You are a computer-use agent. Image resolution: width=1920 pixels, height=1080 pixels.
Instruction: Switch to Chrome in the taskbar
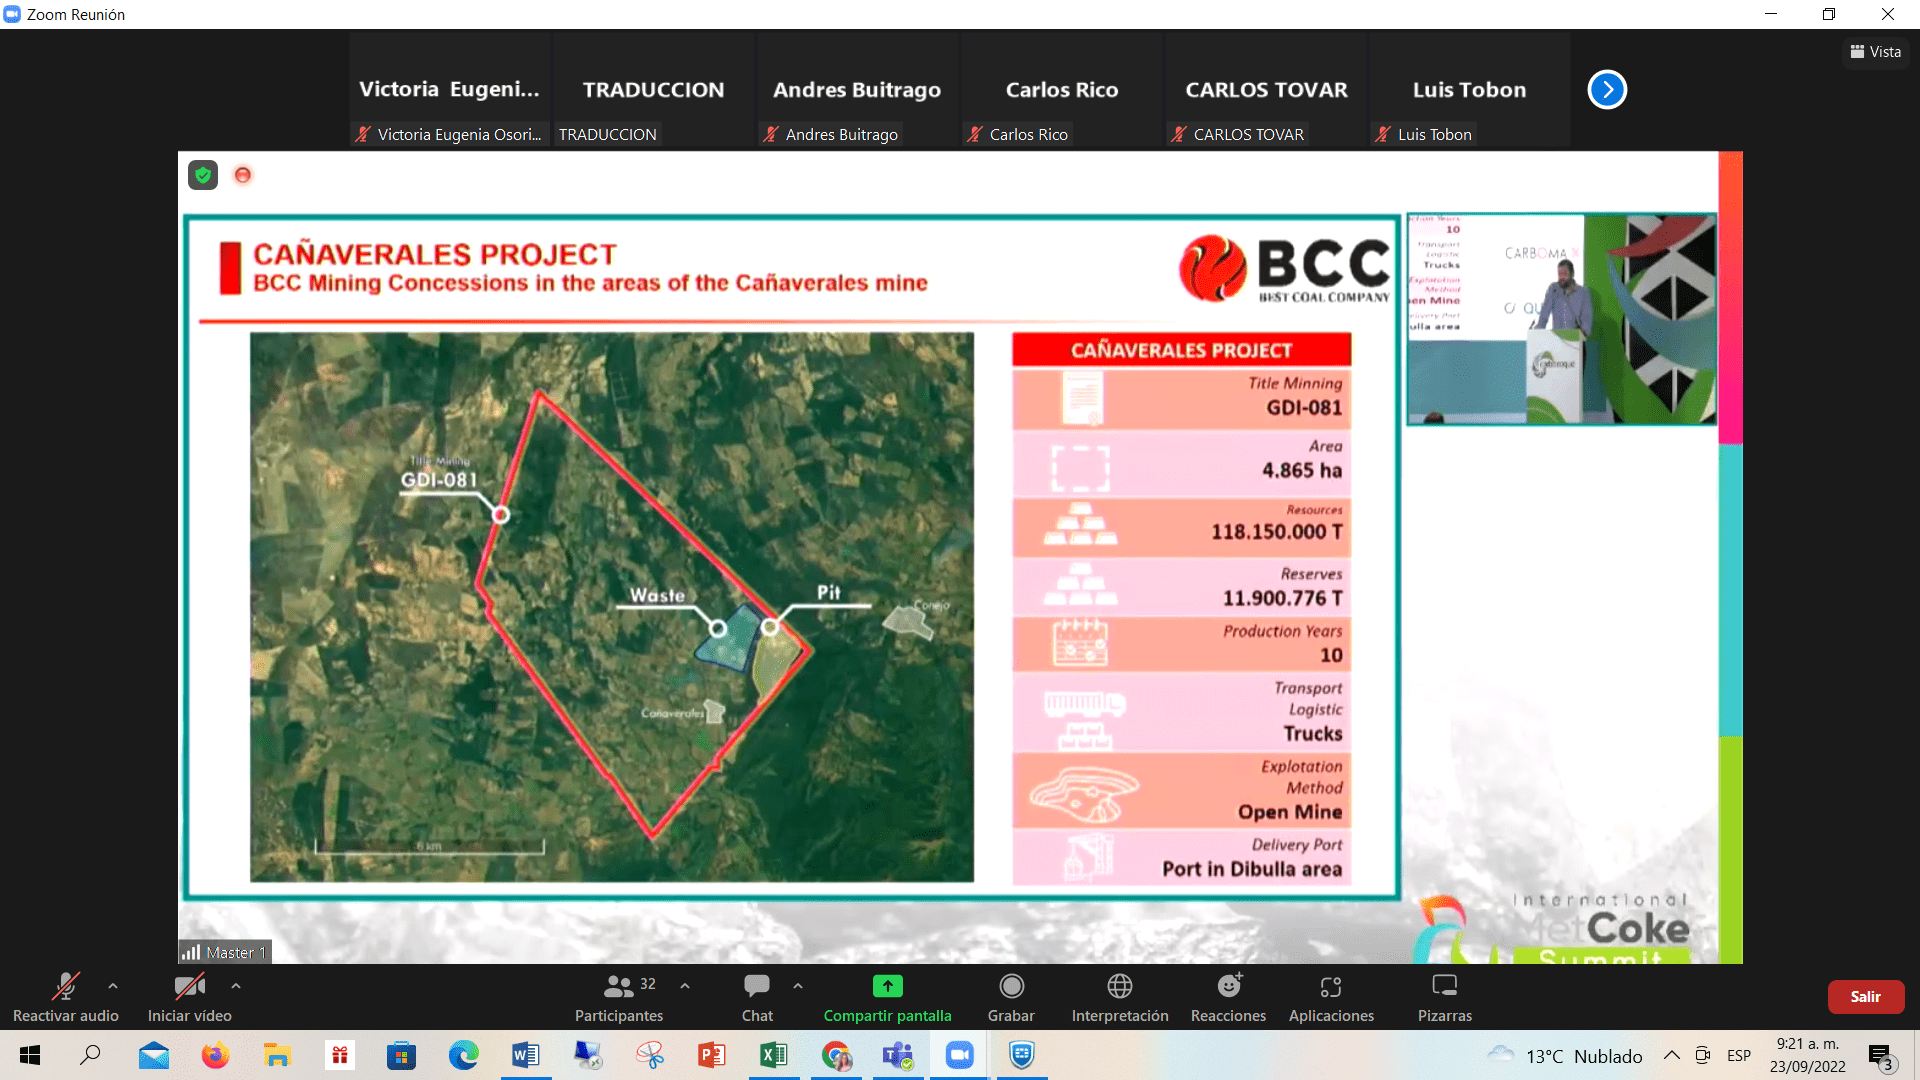pyautogui.click(x=836, y=1055)
